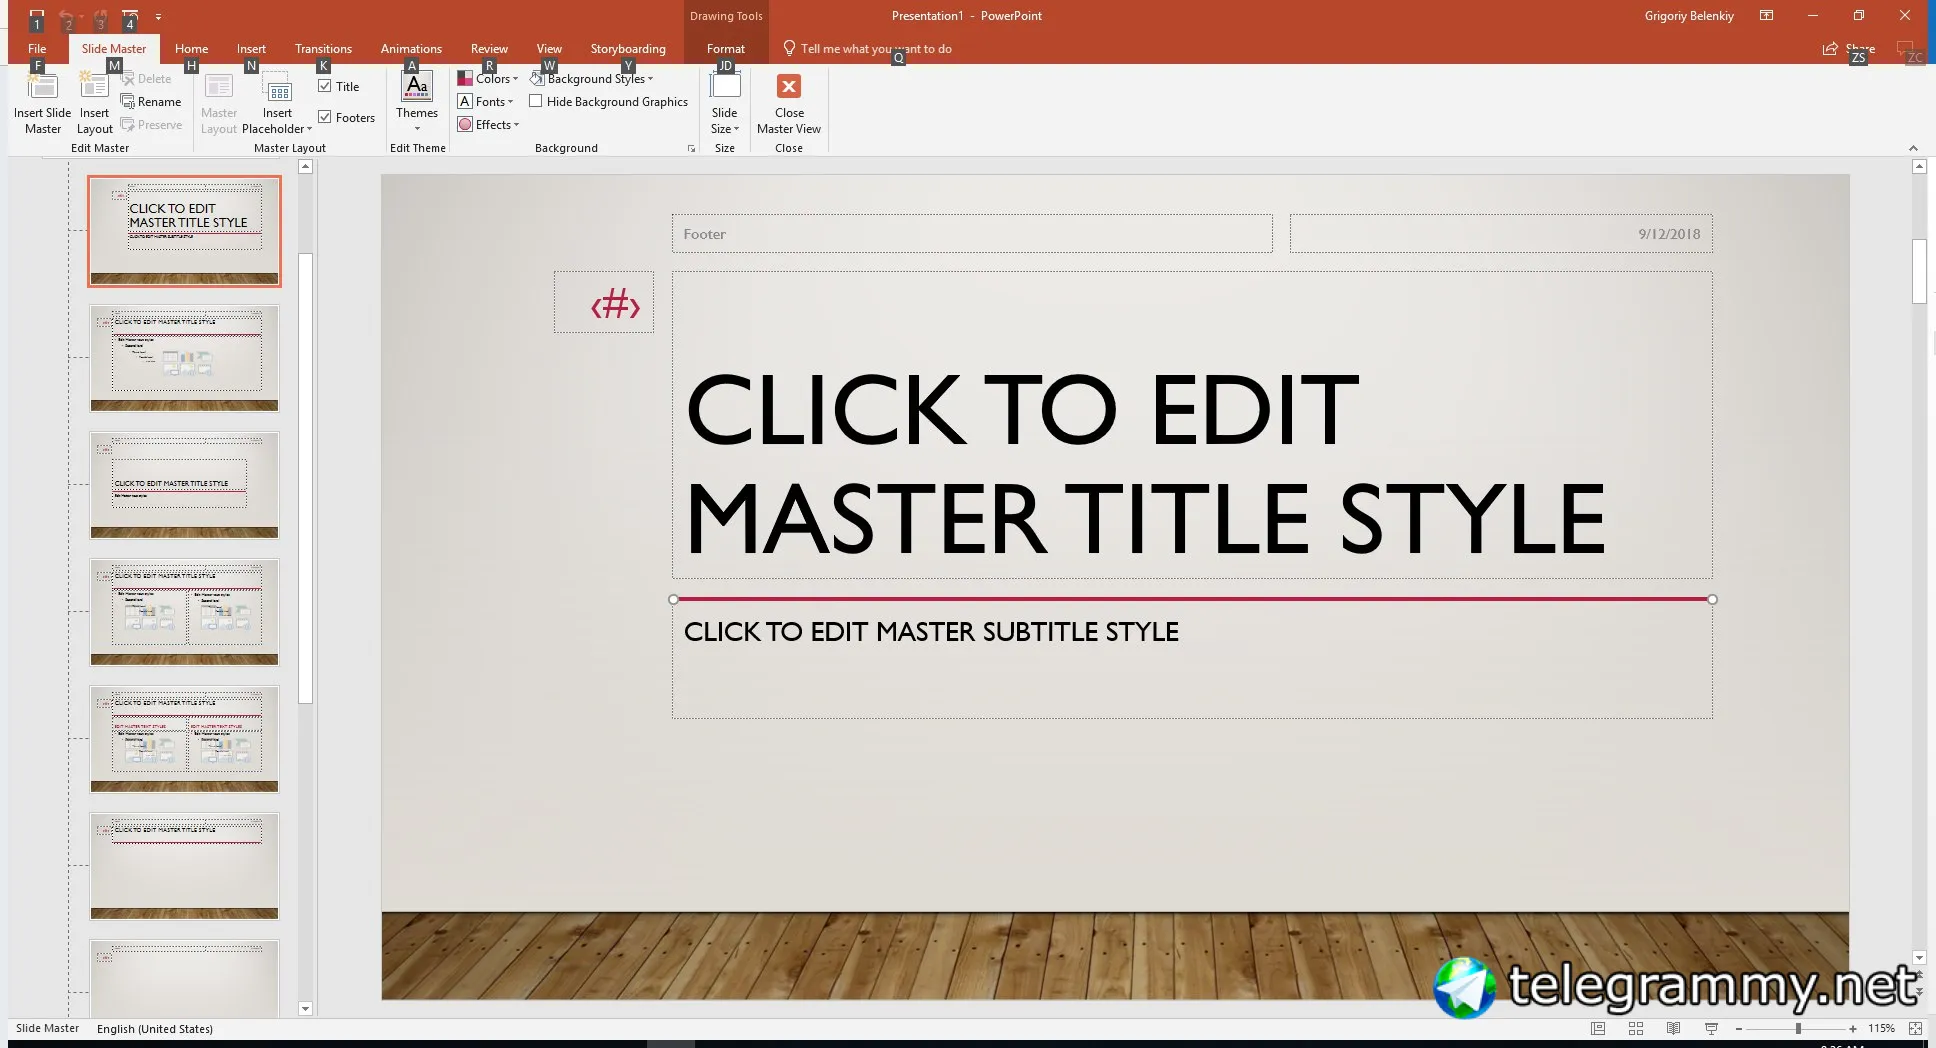
Task: Select the Two Content layout thumbnail
Action: pyautogui.click(x=184, y=612)
